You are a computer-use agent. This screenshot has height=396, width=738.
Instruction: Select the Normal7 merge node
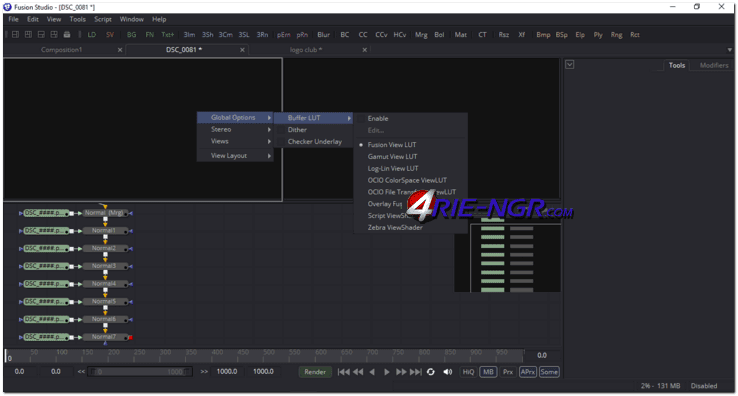coord(104,337)
